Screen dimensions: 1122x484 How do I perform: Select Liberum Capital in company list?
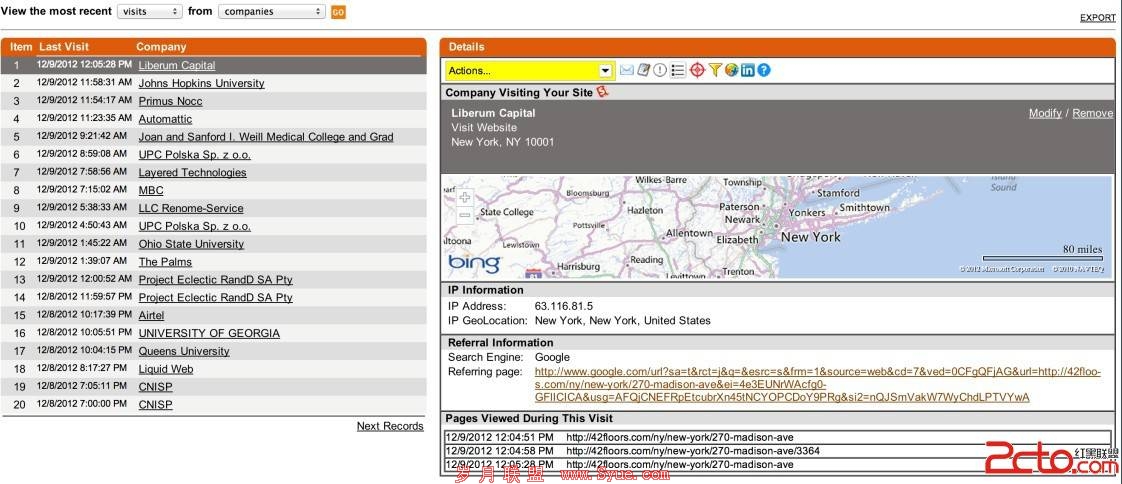[177, 65]
